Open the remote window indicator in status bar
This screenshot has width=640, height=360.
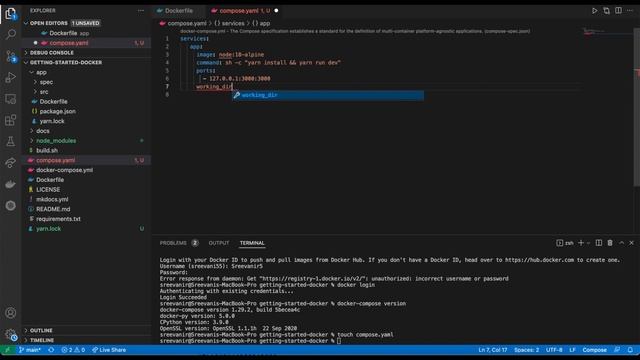tap(7, 350)
